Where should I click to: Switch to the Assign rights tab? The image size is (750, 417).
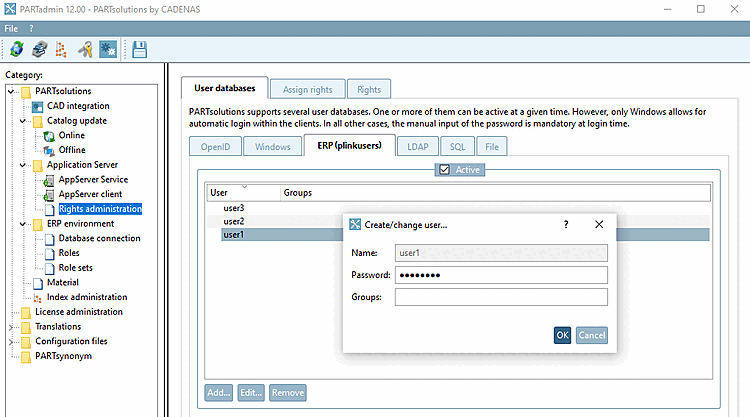308,89
